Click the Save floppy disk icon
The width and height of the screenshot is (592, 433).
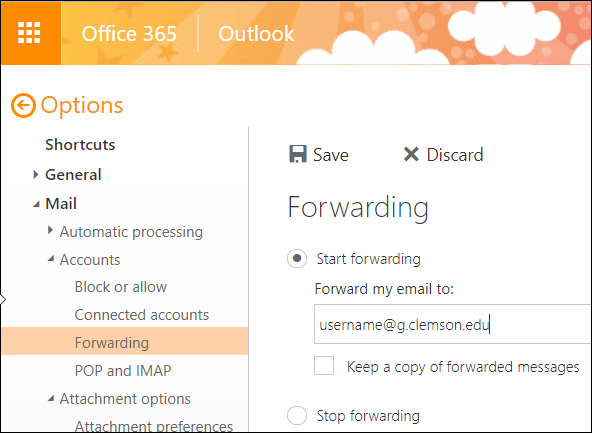[298, 154]
